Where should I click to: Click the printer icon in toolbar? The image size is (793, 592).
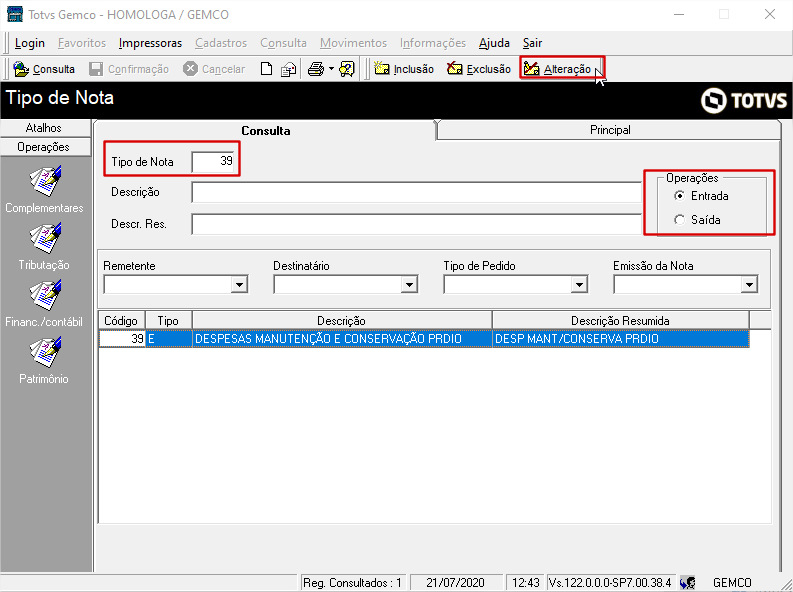click(x=316, y=69)
